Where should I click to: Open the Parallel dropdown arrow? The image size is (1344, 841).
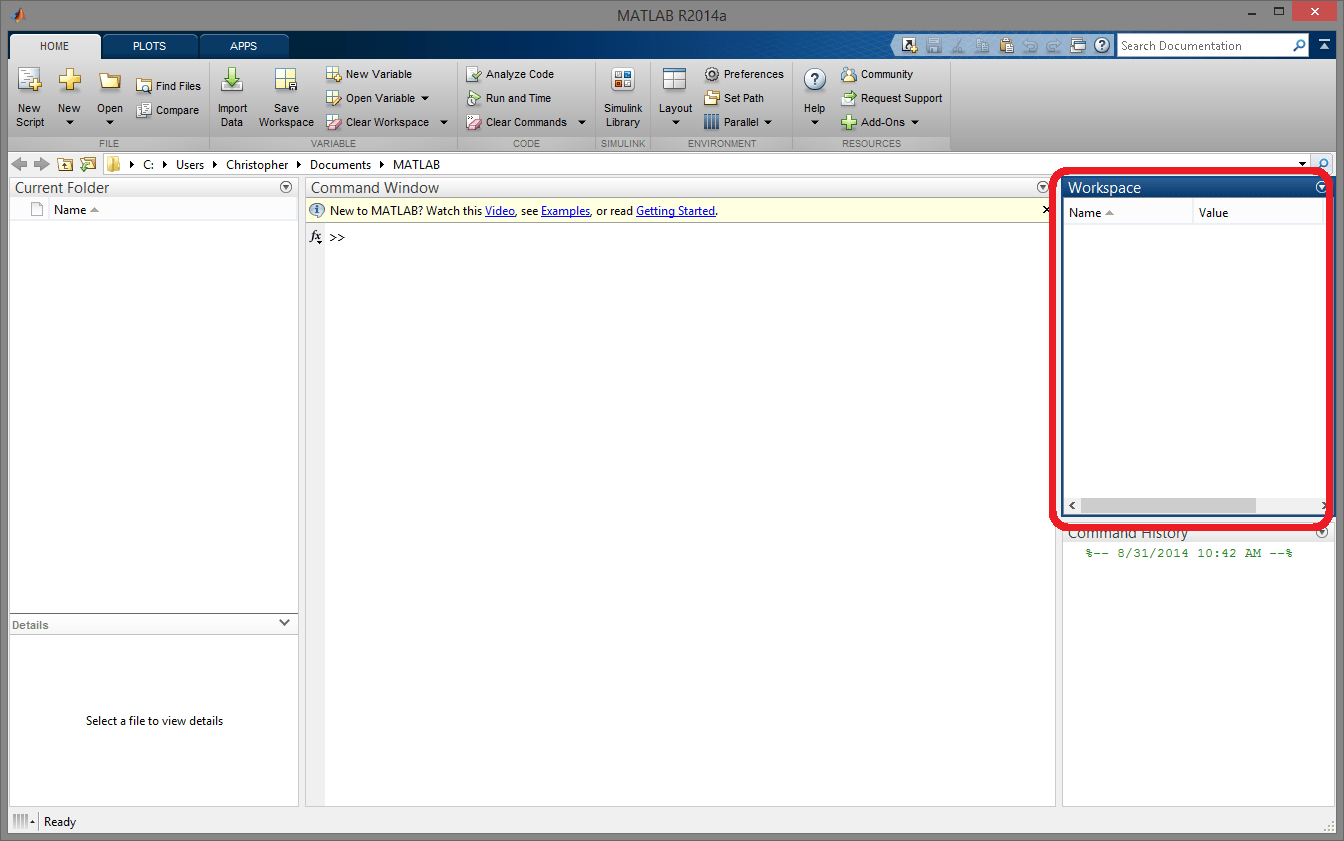tap(768, 122)
